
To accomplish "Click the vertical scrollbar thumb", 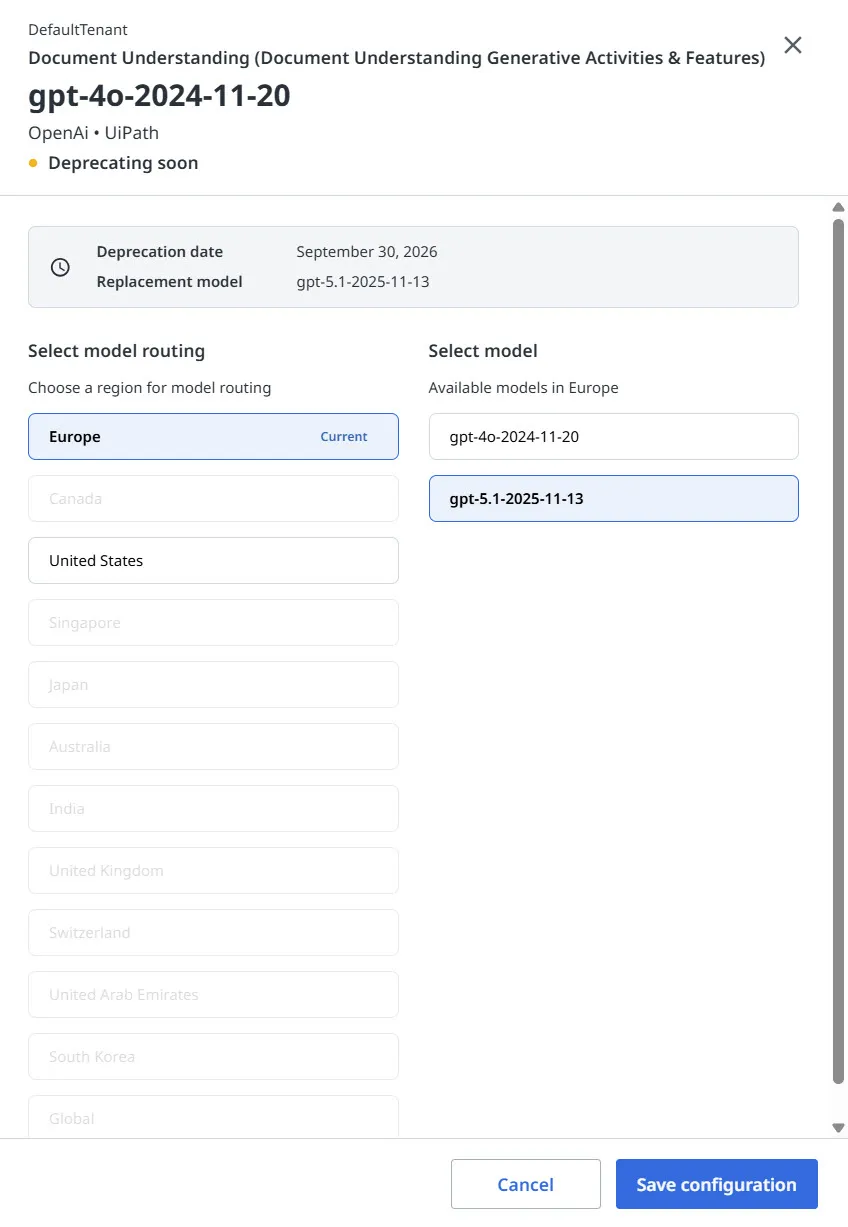I will tap(838, 650).
